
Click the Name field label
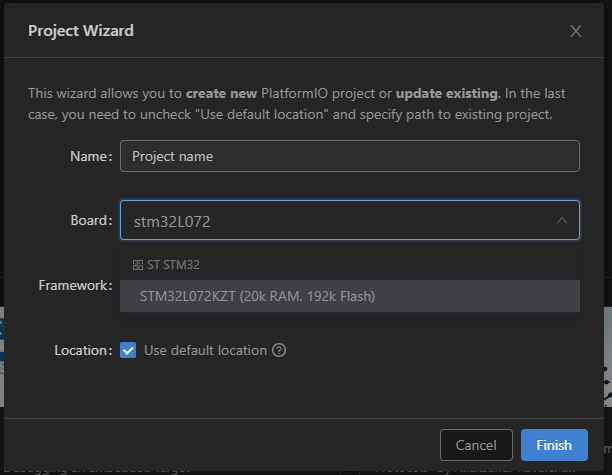90,157
